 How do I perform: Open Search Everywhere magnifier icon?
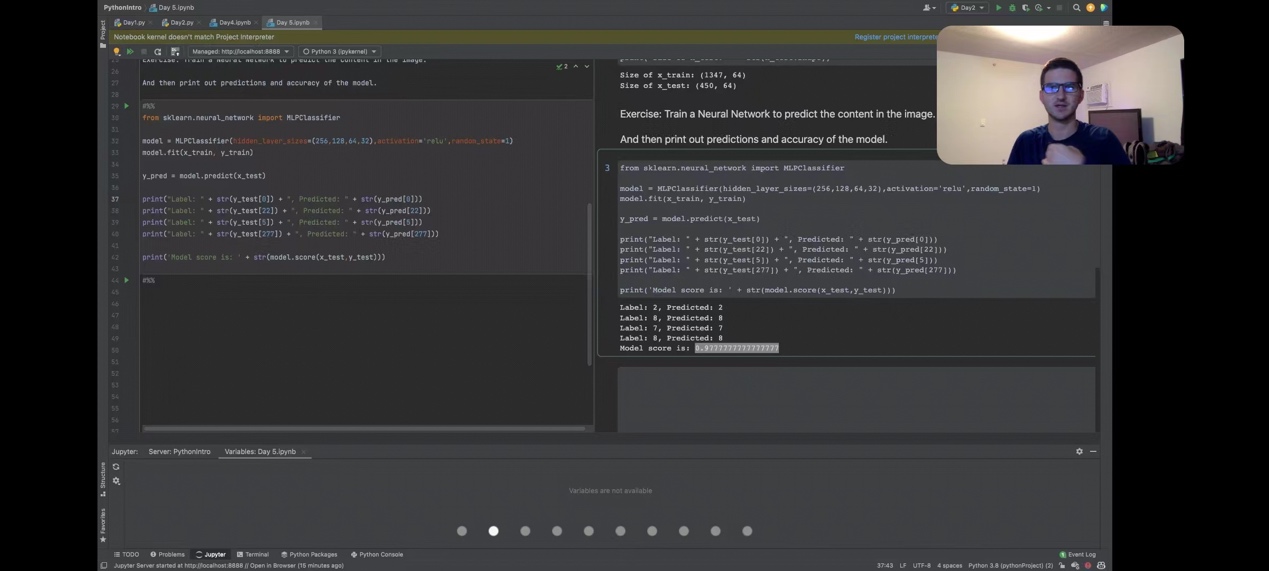1077,8
